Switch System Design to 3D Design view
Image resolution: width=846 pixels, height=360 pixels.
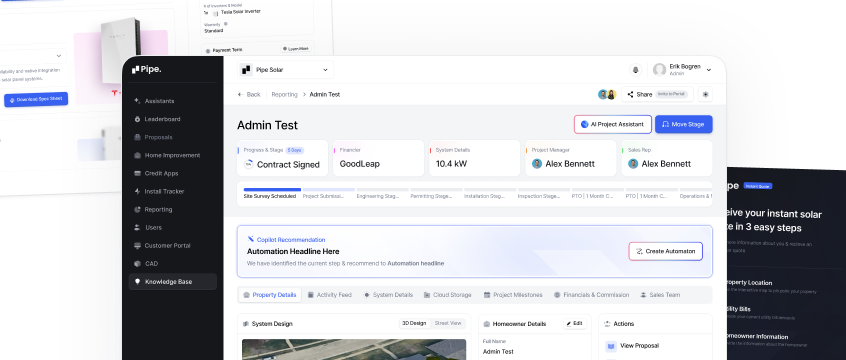413,323
